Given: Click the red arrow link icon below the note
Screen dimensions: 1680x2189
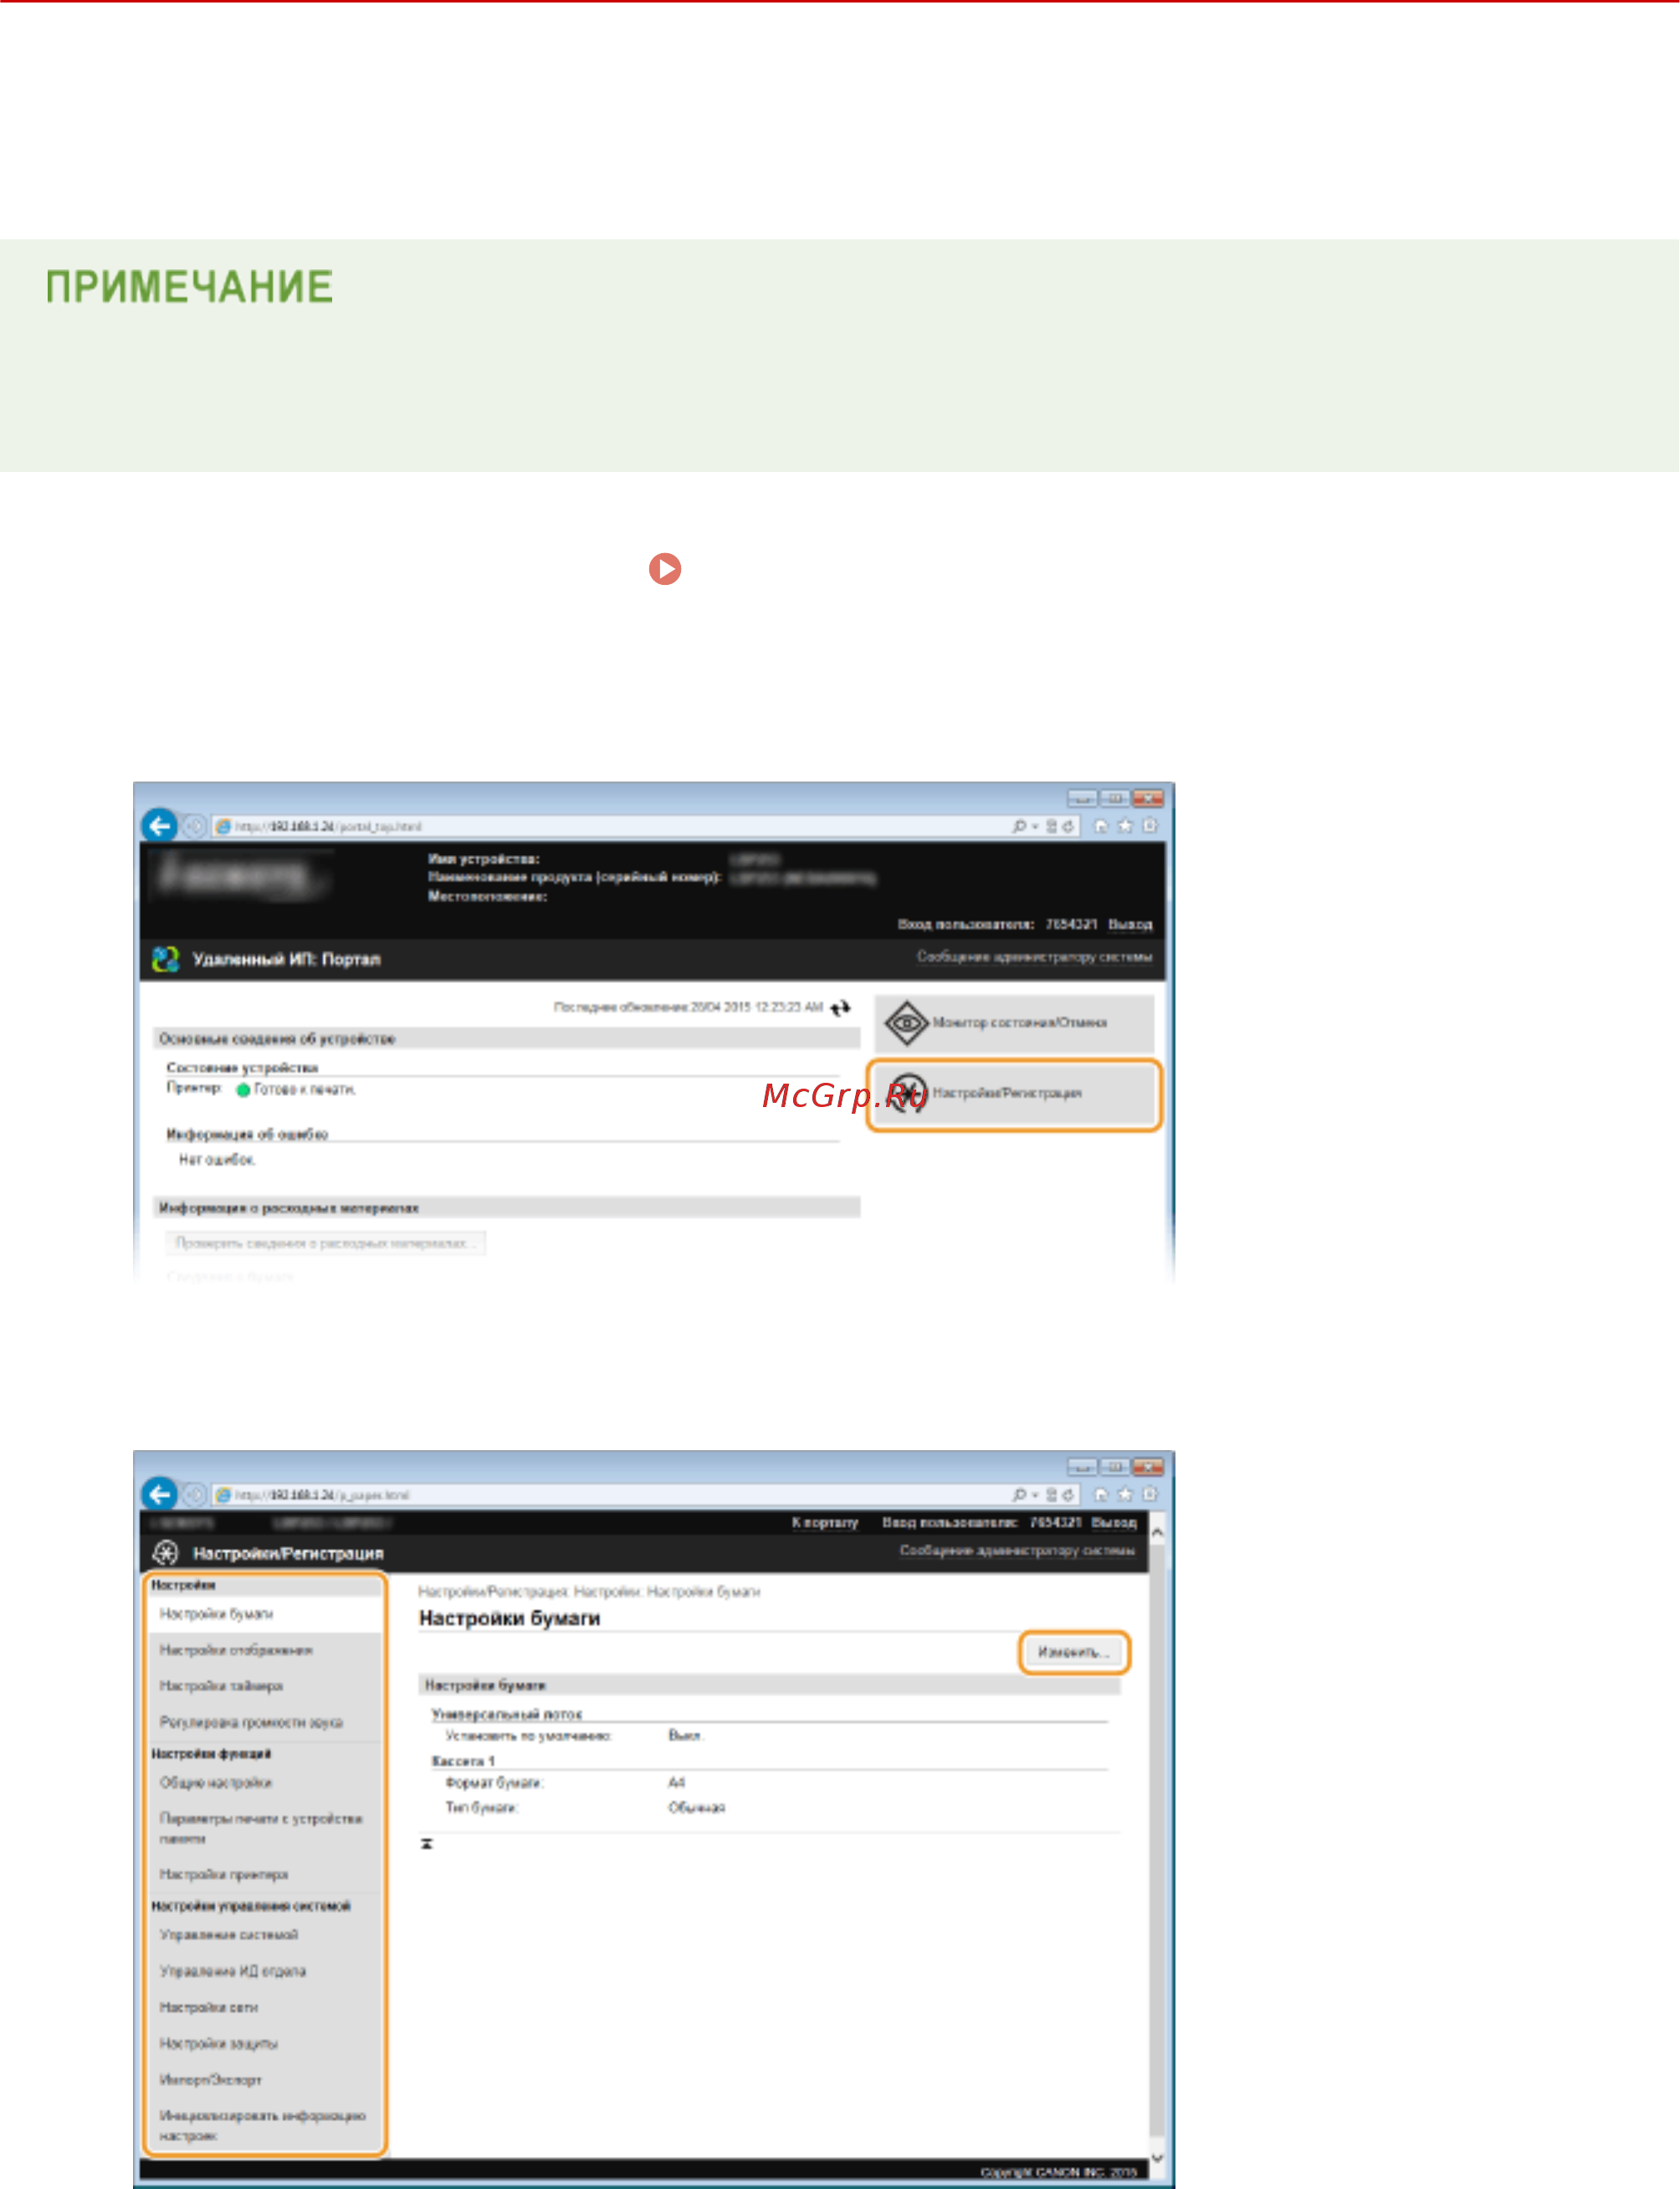Looking at the screenshot, I should click(x=665, y=569).
